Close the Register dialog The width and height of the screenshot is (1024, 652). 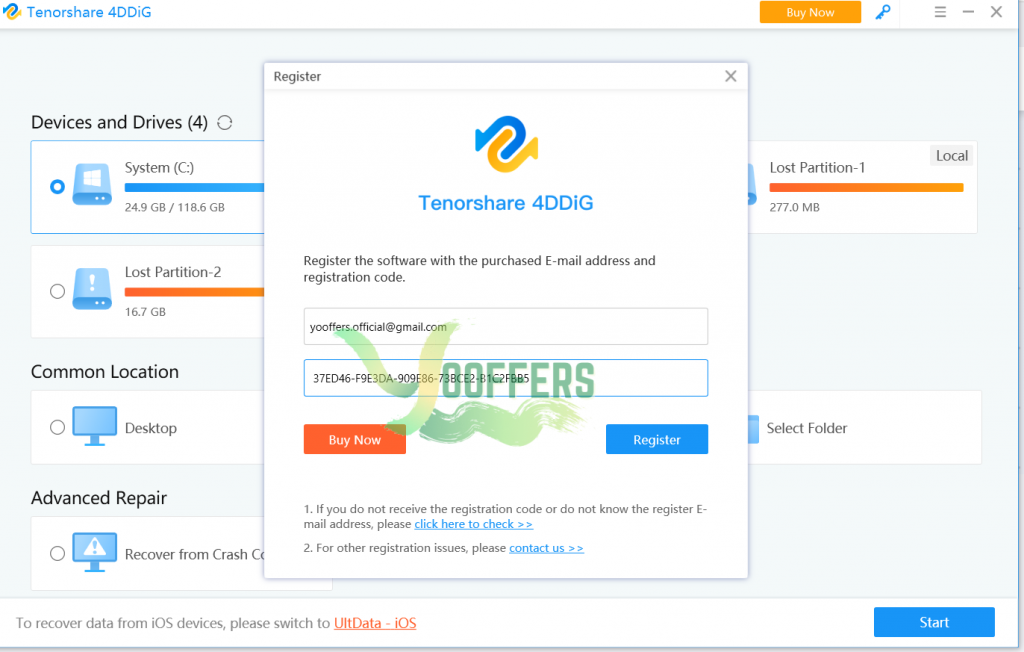point(731,76)
